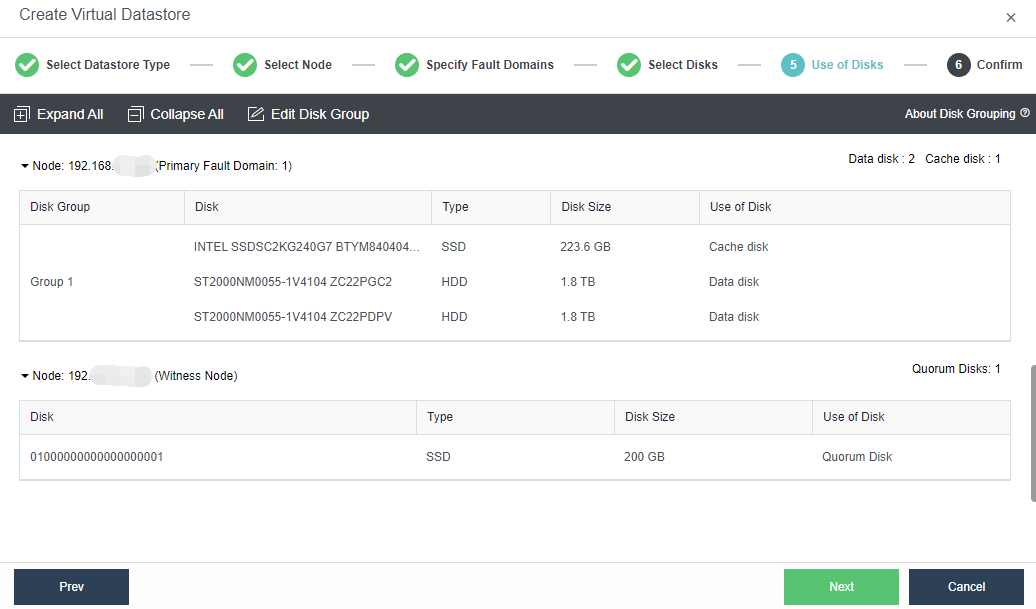
Task: Cancel the datastore creation wizard
Action: click(x=966, y=587)
